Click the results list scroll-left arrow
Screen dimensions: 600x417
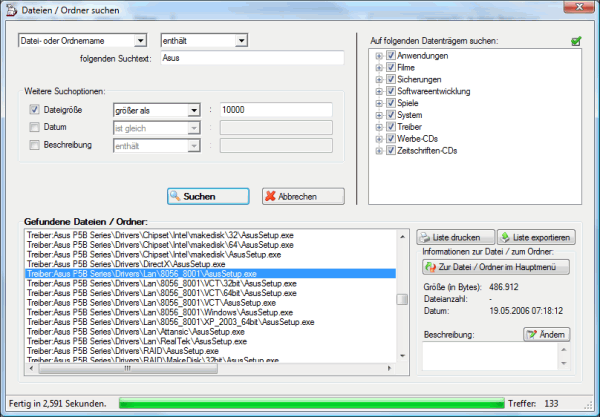(x=31, y=368)
